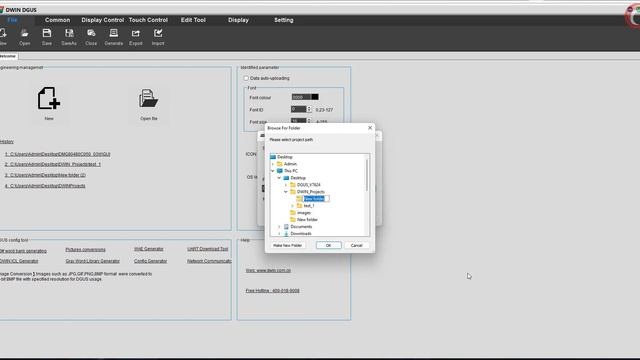Click the Font colour black swatch
The height and width of the screenshot is (360, 640).
click(x=315, y=97)
